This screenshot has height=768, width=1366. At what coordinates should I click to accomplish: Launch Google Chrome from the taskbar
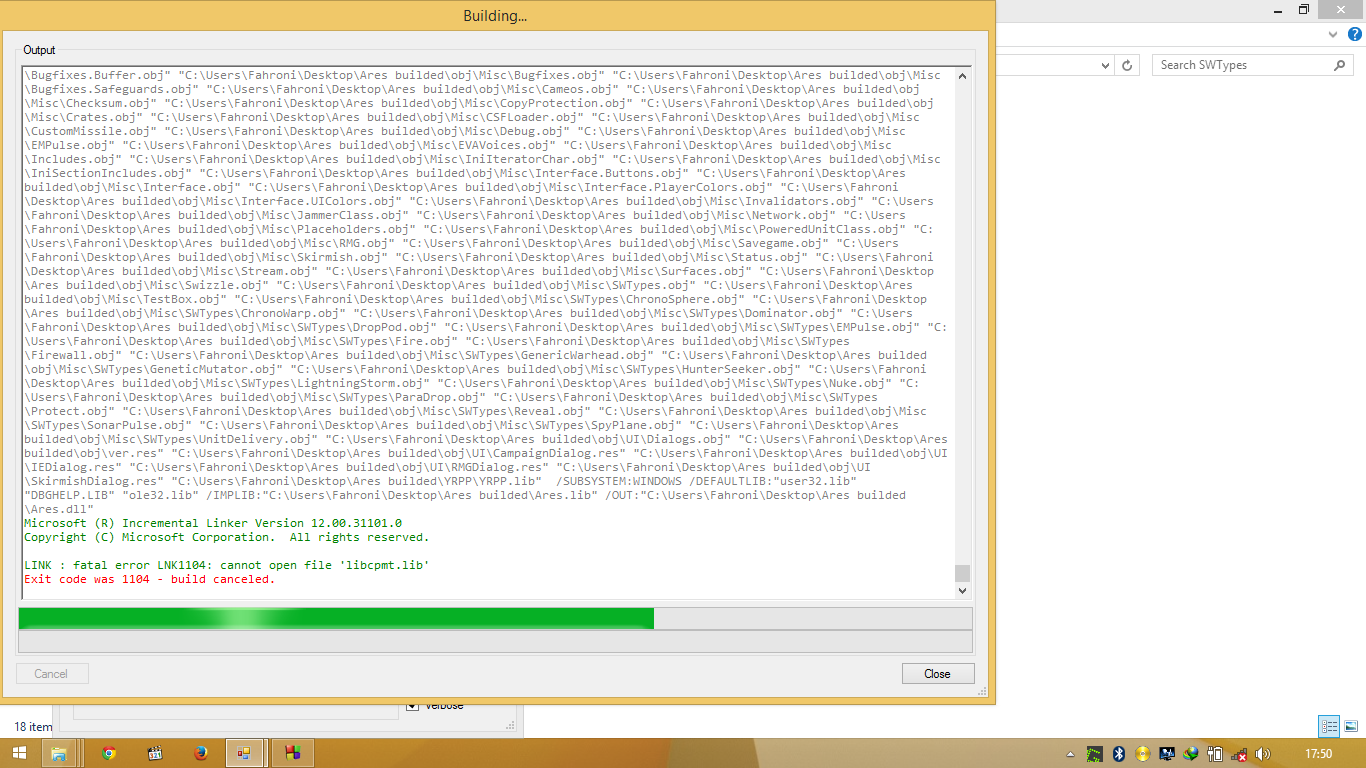[108, 753]
